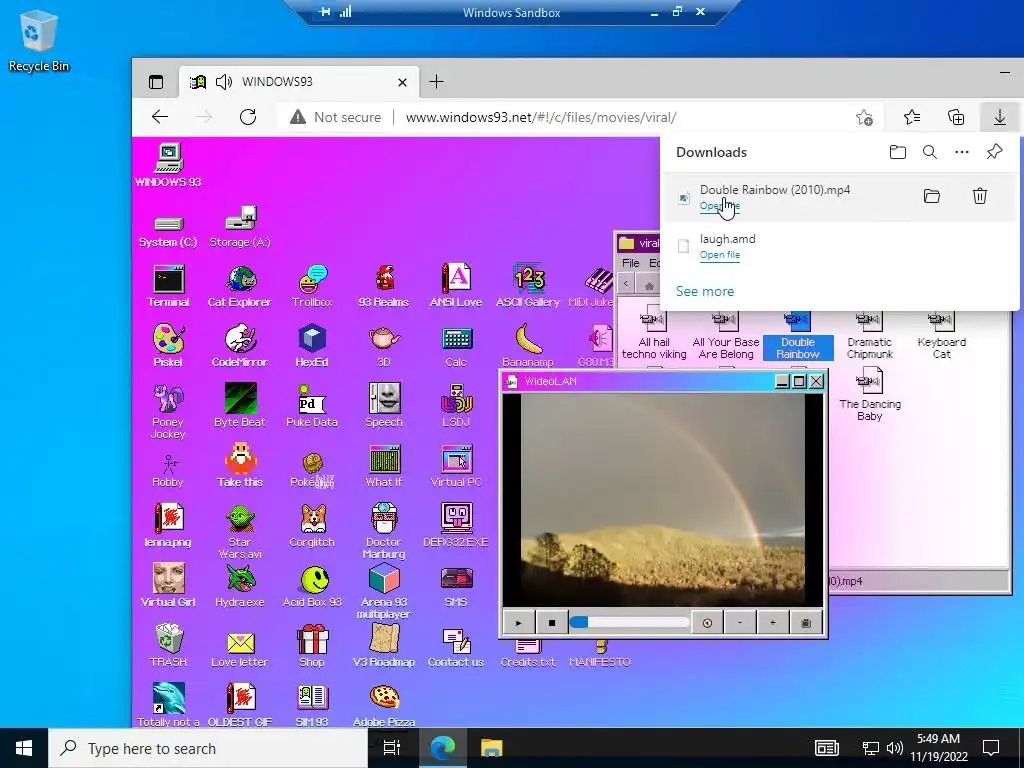The width and height of the screenshot is (1024, 768).
Task: Open Puke Data icon
Action: coord(312,406)
